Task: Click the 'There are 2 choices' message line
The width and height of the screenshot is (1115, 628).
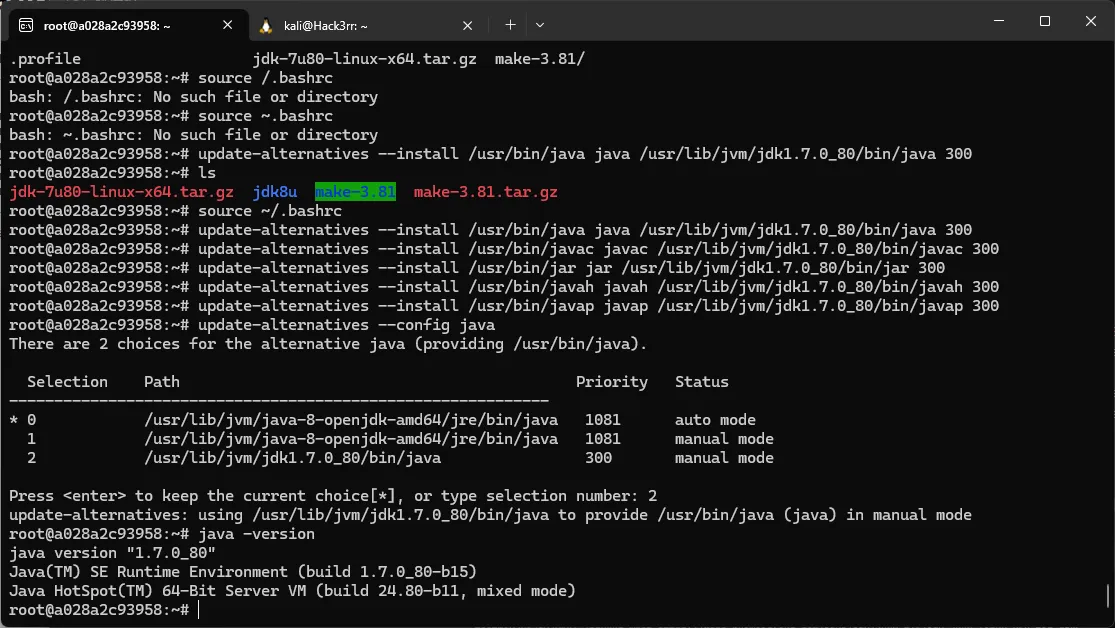Action: pos(329,344)
